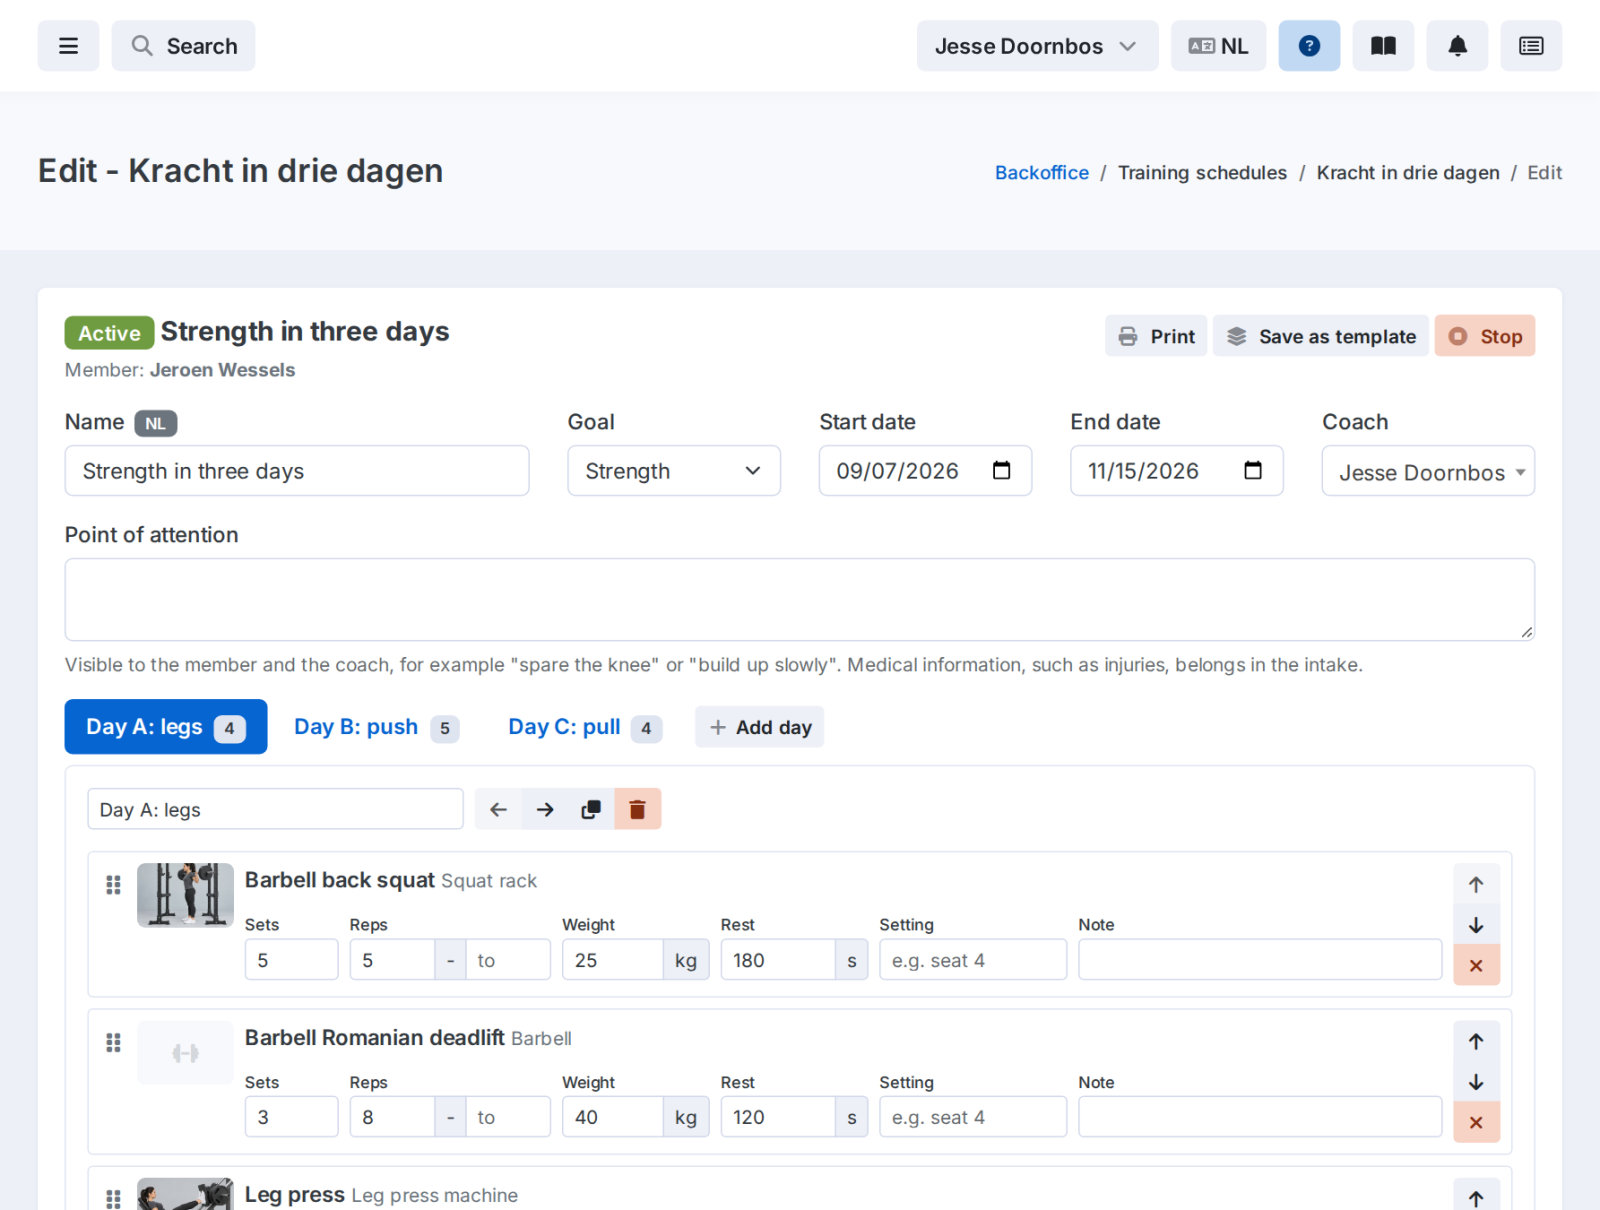Switch to the Day B: push tab
Image resolution: width=1600 pixels, height=1210 pixels.
click(x=376, y=727)
